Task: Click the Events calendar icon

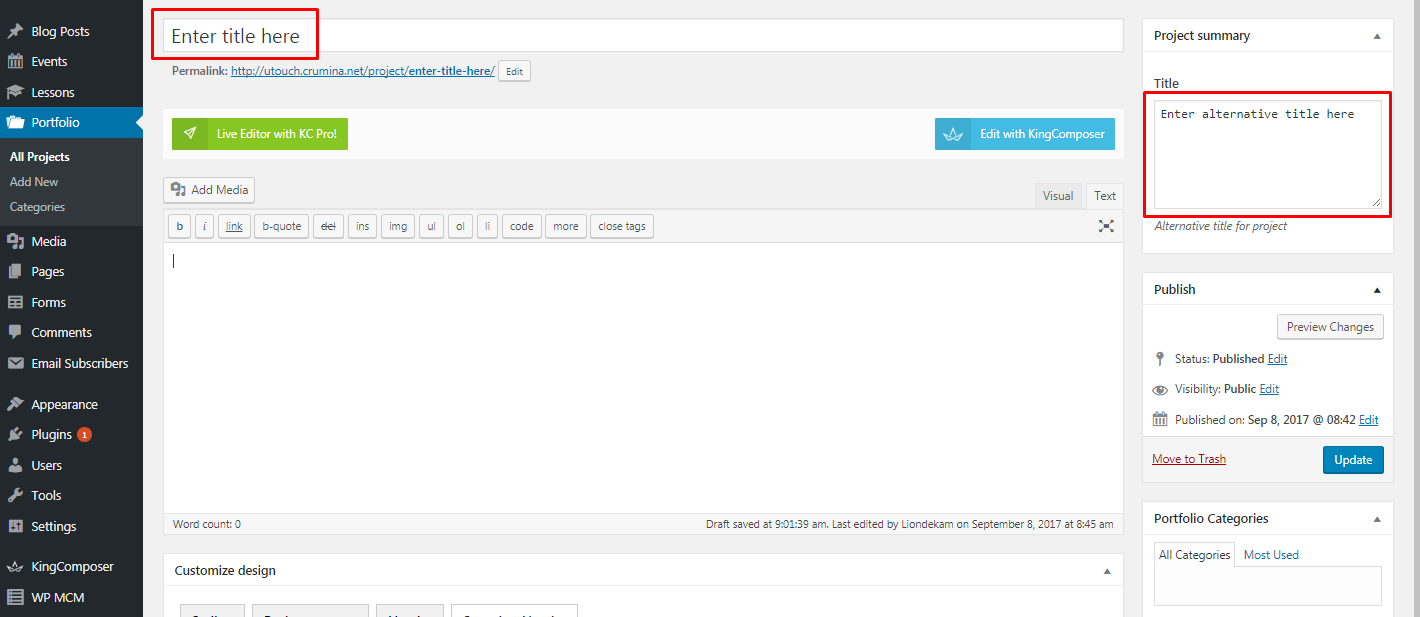Action: pyautogui.click(x=15, y=62)
